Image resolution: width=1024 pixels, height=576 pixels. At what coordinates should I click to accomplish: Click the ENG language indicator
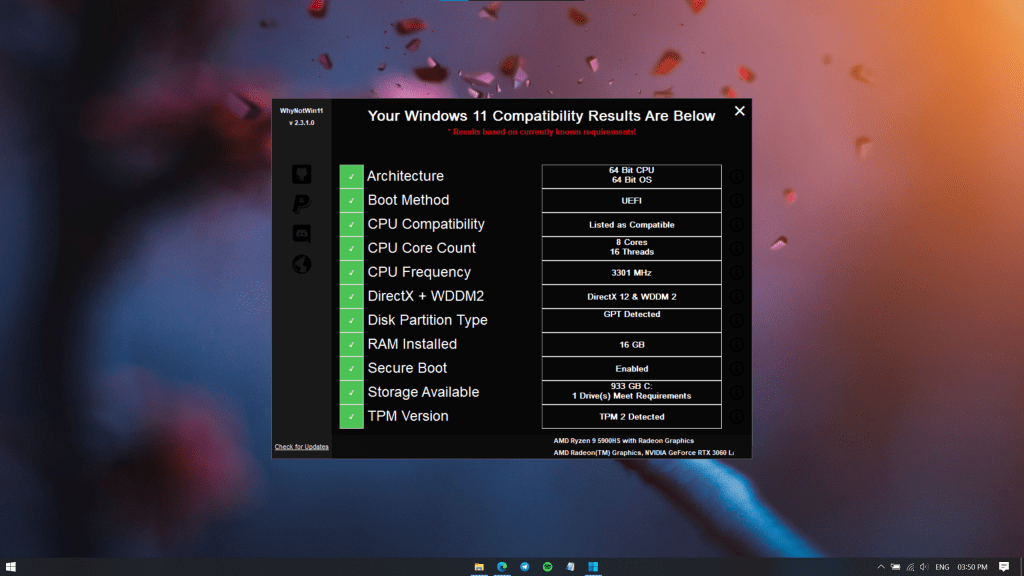[x=942, y=567]
